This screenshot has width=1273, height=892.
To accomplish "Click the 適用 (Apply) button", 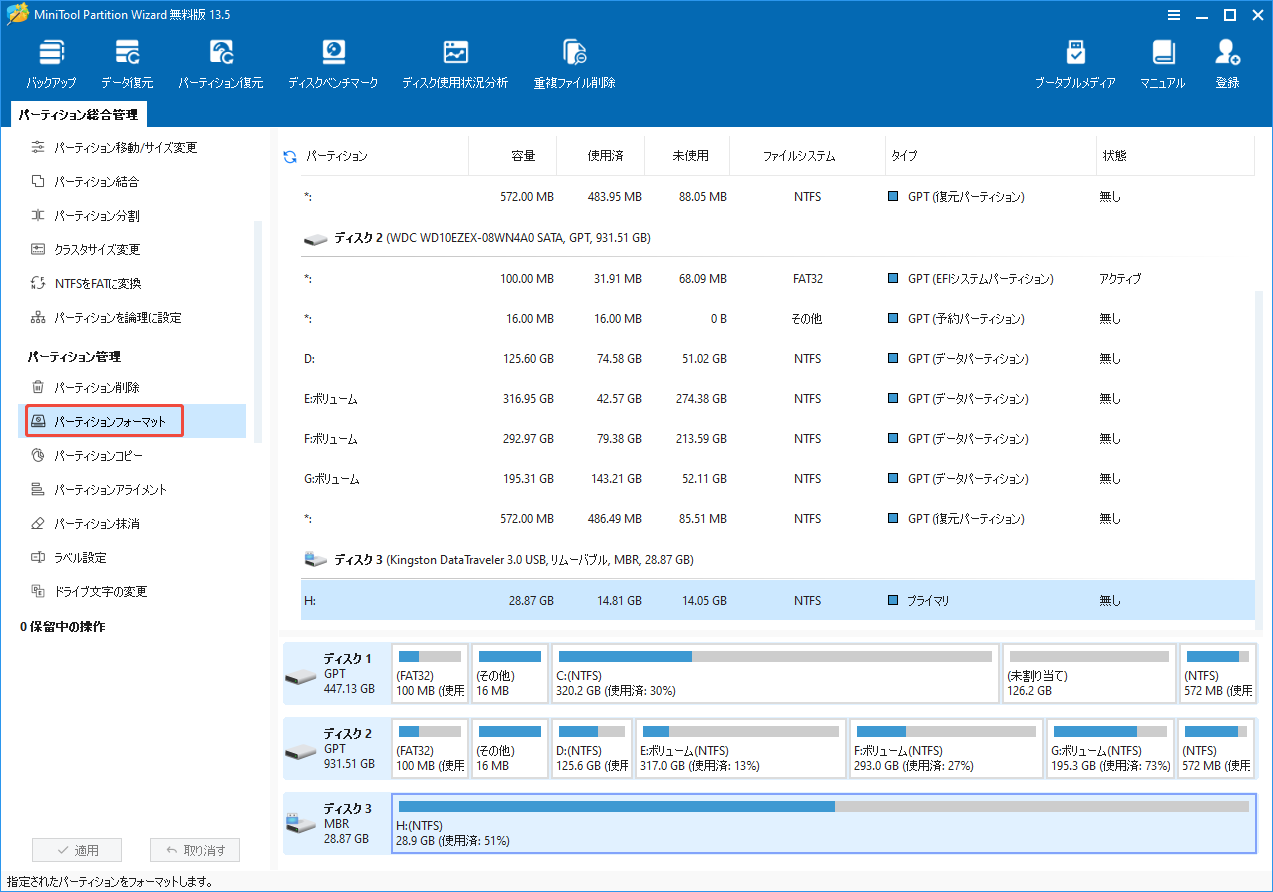I will tap(77, 849).
